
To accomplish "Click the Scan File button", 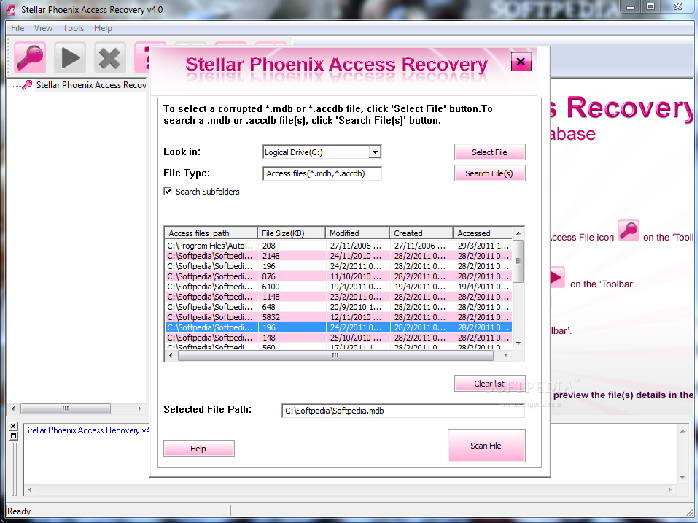I will 487,445.
